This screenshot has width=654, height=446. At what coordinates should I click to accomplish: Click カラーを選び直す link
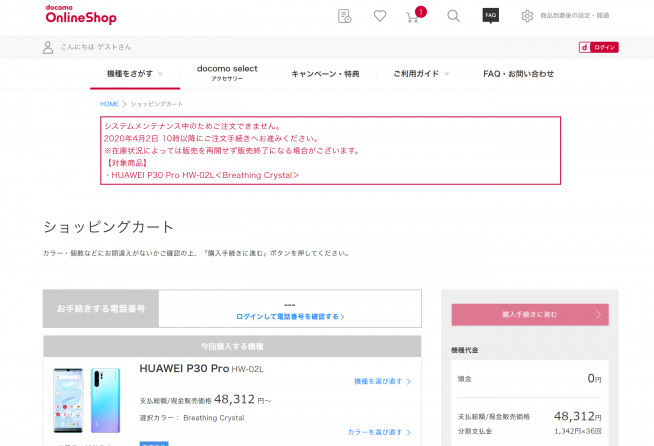click(x=379, y=432)
